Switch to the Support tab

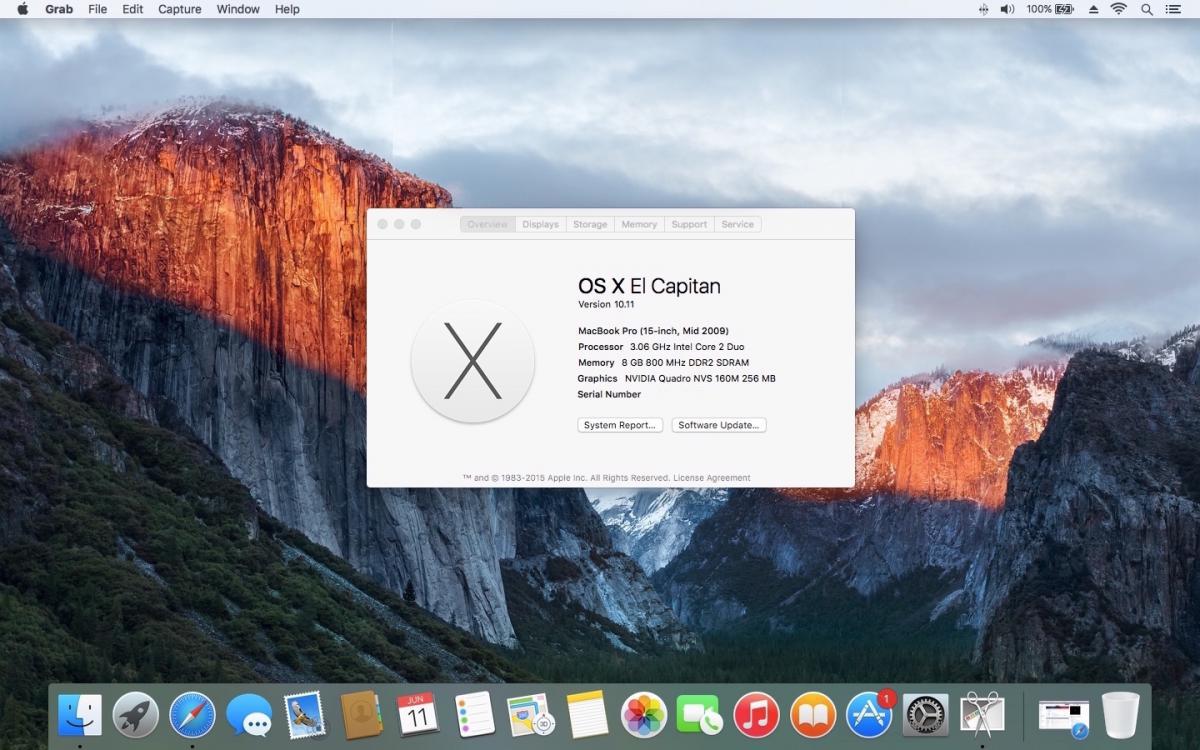pos(689,224)
